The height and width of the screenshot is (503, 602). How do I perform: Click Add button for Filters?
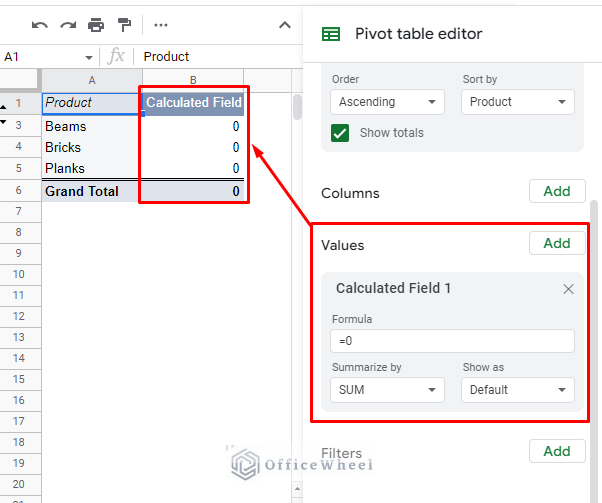pos(557,451)
